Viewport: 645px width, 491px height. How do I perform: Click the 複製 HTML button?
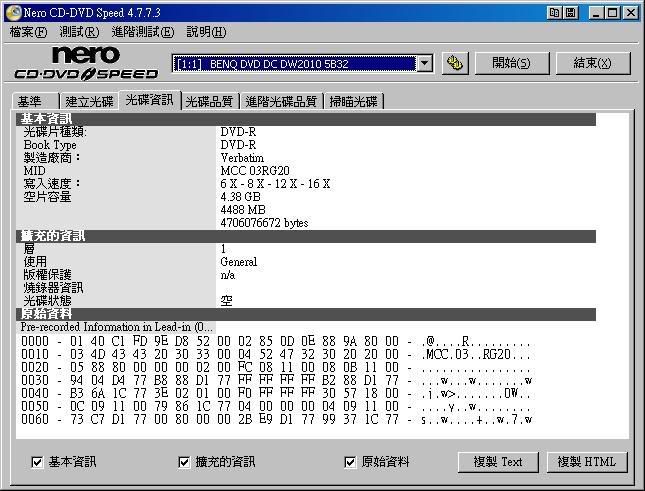587,462
